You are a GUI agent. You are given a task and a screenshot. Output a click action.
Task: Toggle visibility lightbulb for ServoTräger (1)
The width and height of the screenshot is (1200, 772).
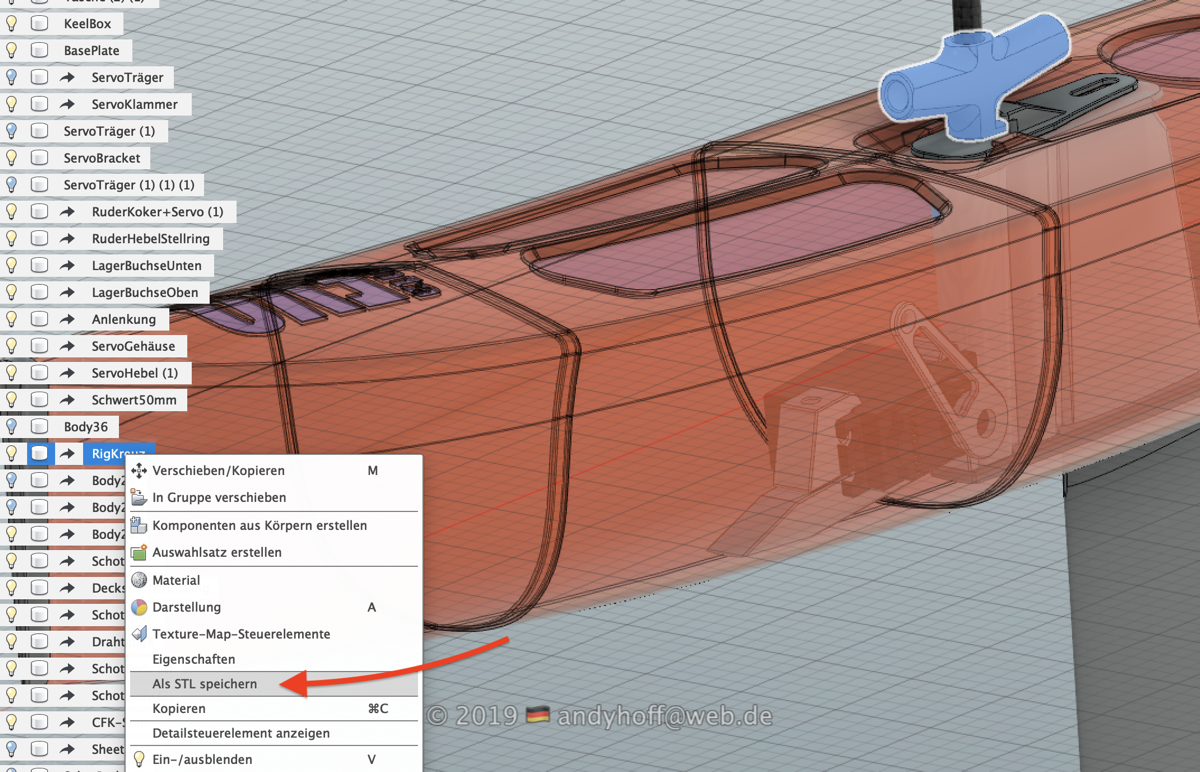pyautogui.click(x=12, y=131)
